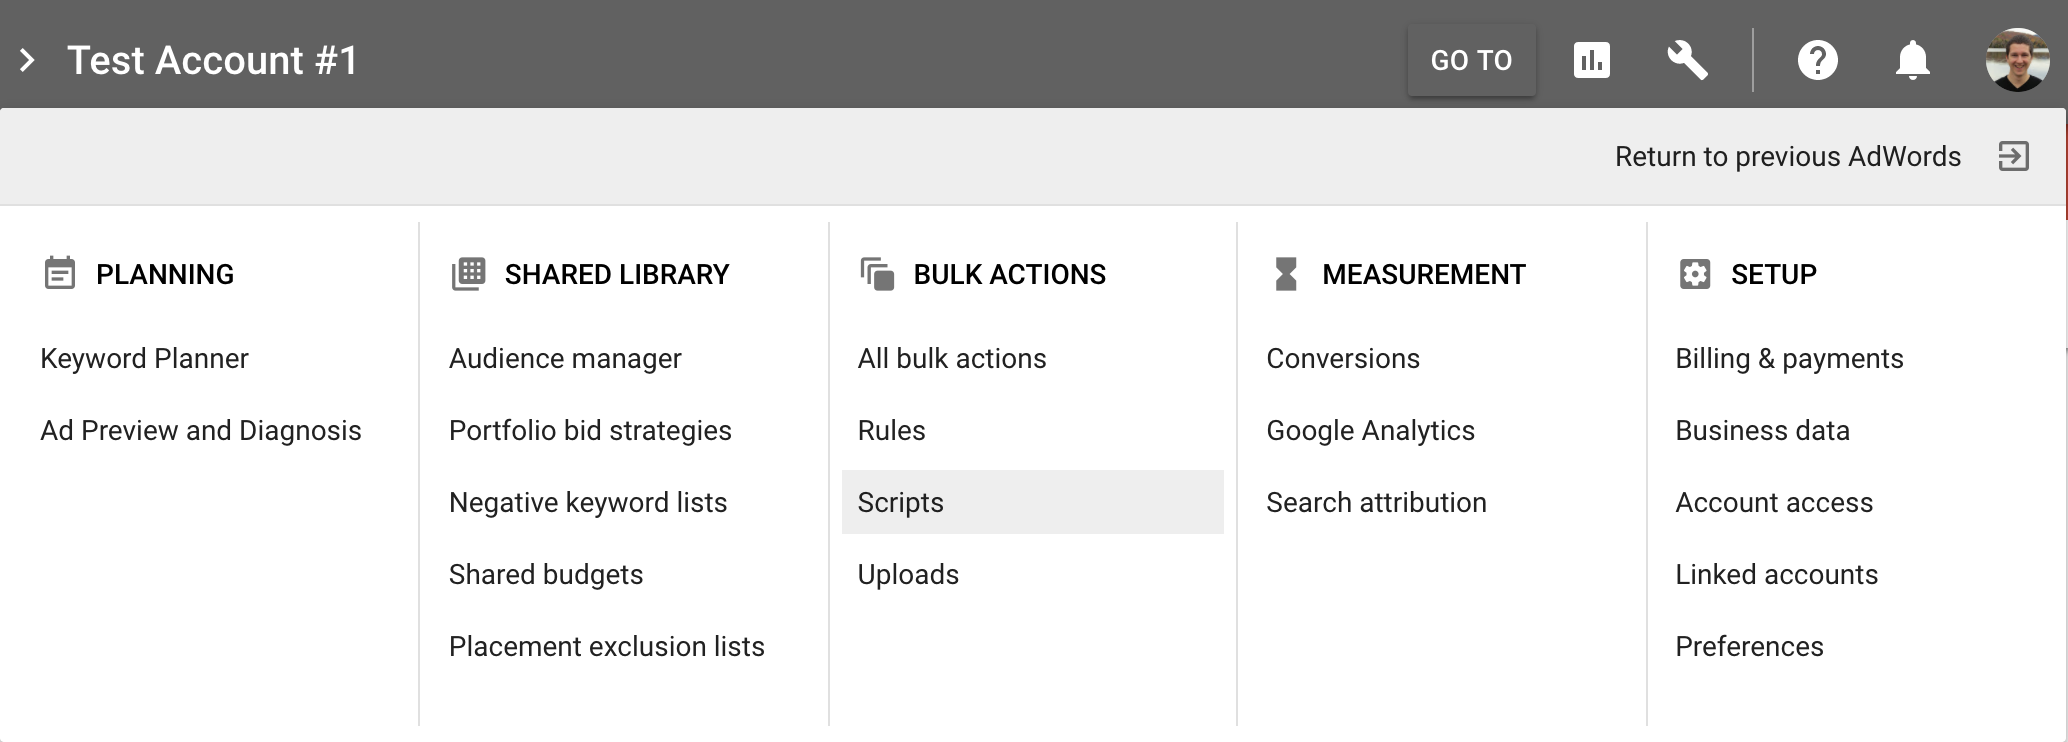Click the Measurement hourglass icon
The height and width of the screenshot is (742, 2068).
click(x=1286, y=274)
